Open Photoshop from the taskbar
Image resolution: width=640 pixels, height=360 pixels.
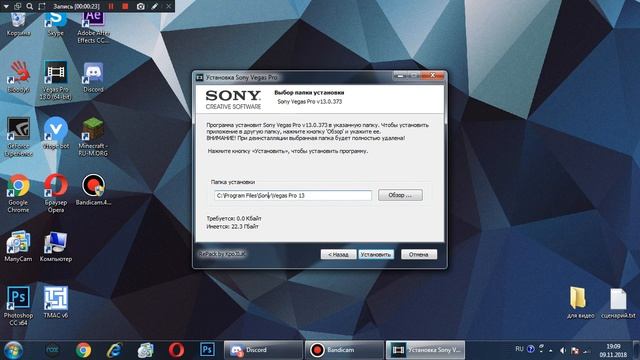click(207, 350)
